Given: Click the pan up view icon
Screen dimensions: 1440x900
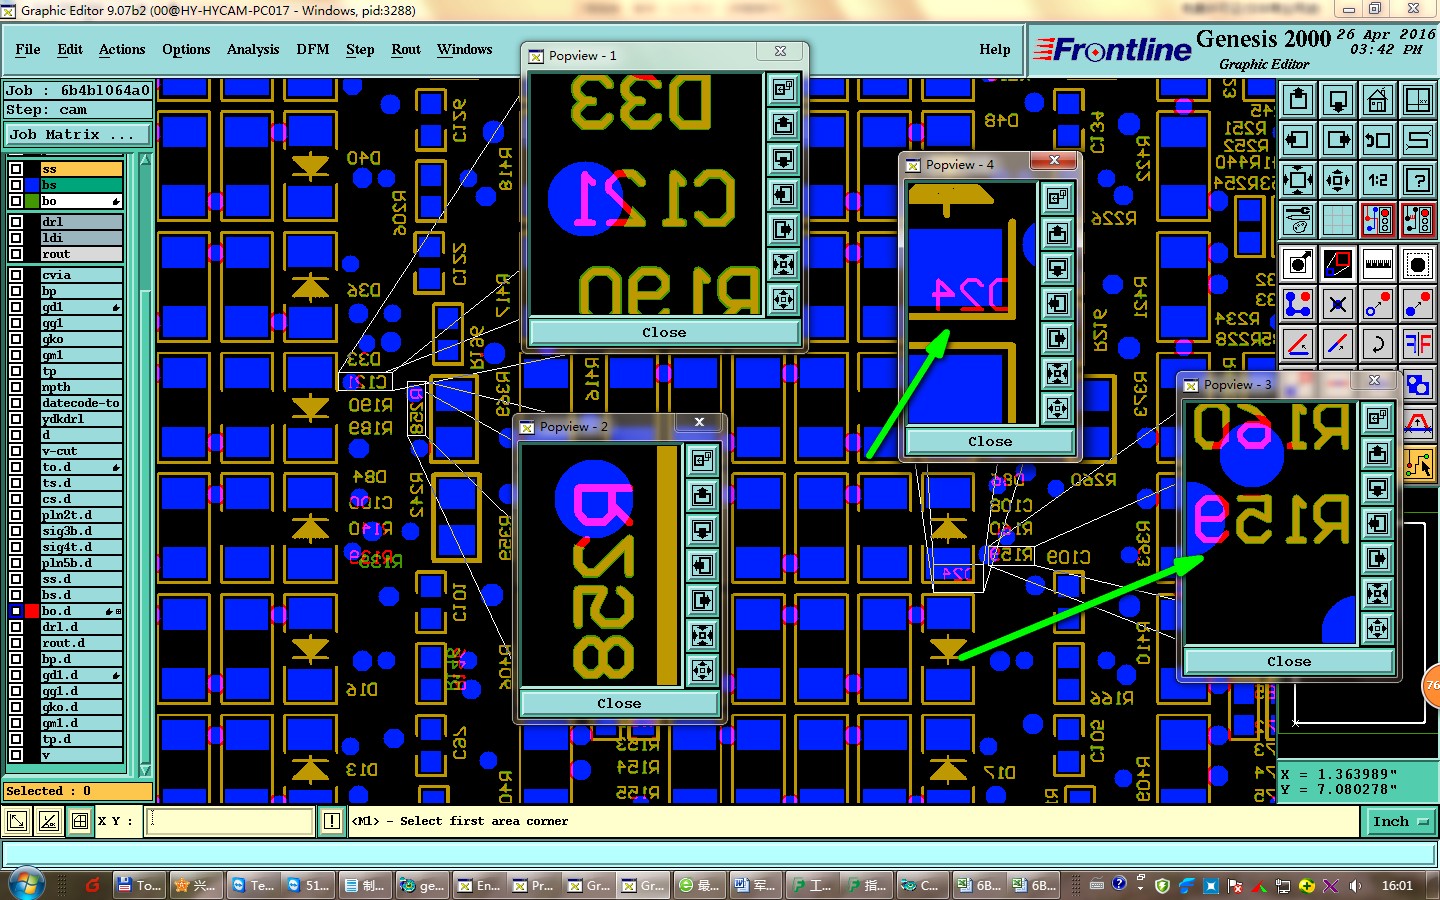Looking at the screenshot, I should pyautogui.click(x=1298, y=100).
